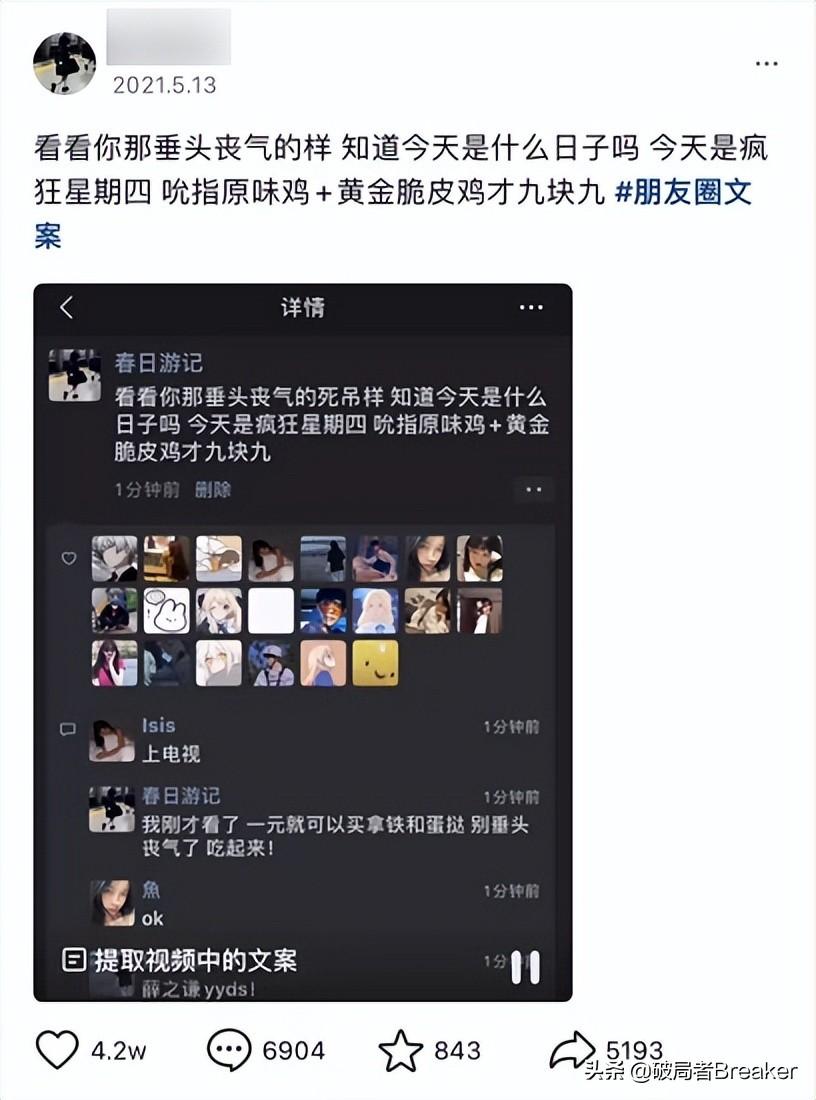Tap the two-dot comment action button
Viewport: 816px width, 1100px height.
click(533, 490)
